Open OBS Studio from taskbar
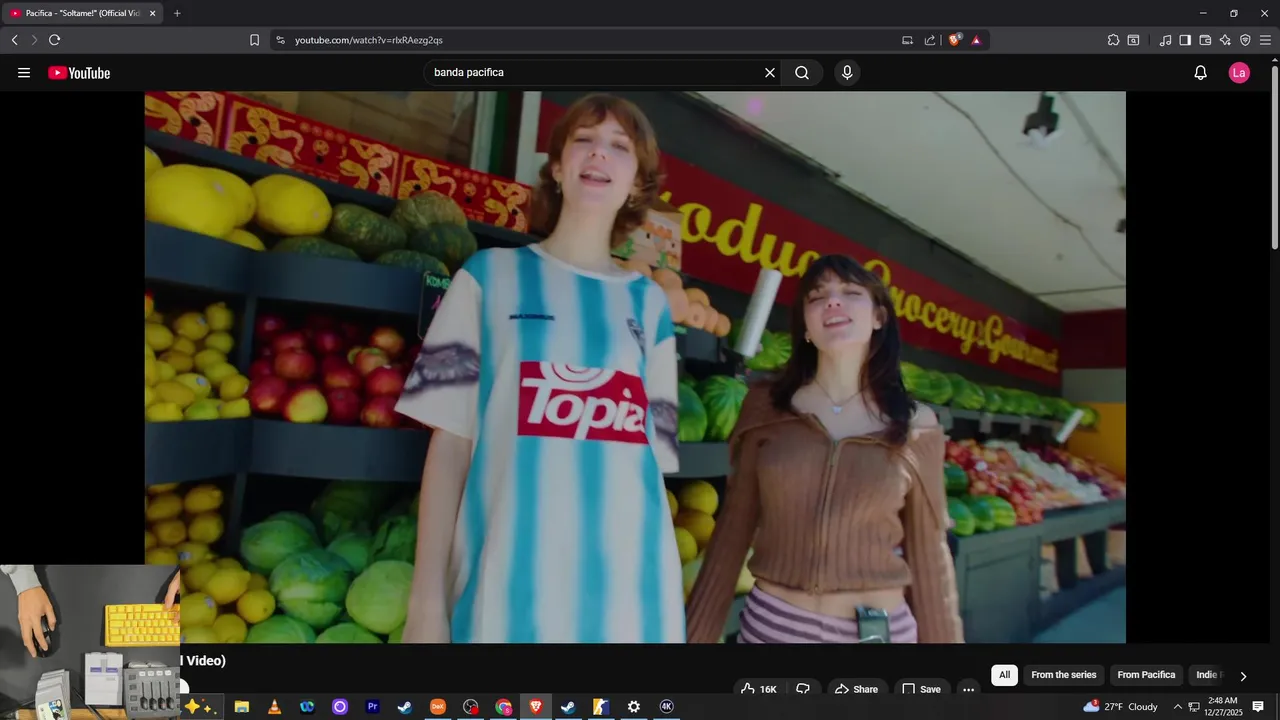The image size is (1280, 720). point(471,707)
